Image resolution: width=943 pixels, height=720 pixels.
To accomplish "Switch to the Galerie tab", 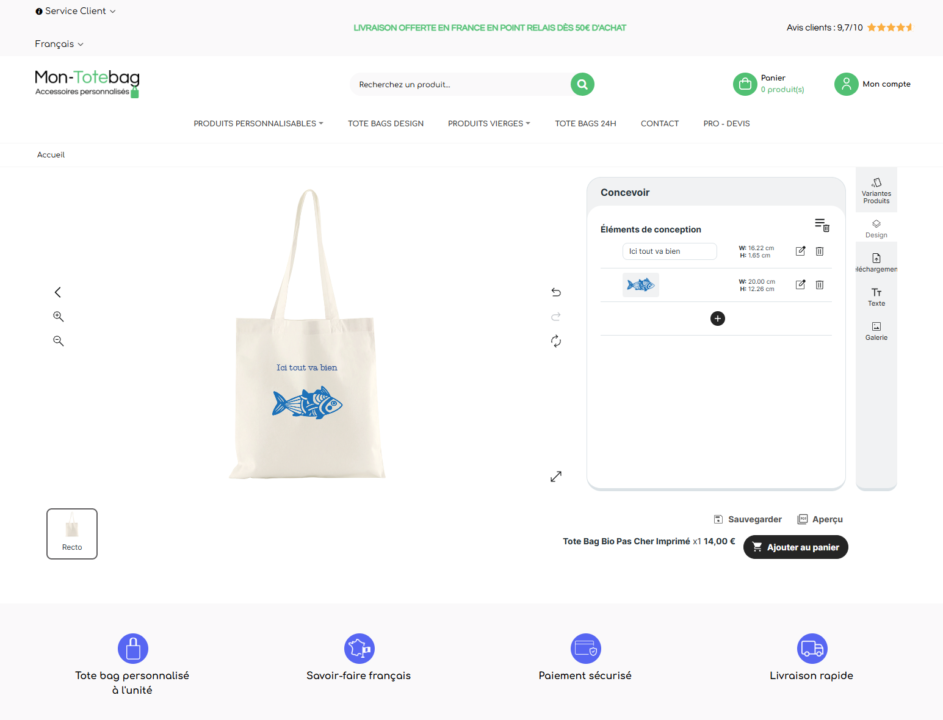I will [x=876, y=331].
